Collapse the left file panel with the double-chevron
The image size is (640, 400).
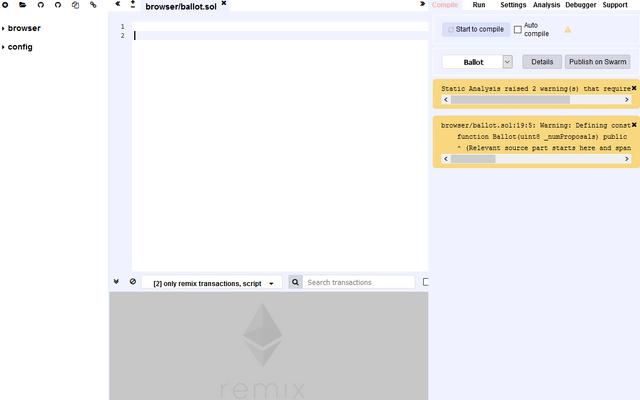click(118, 4)
